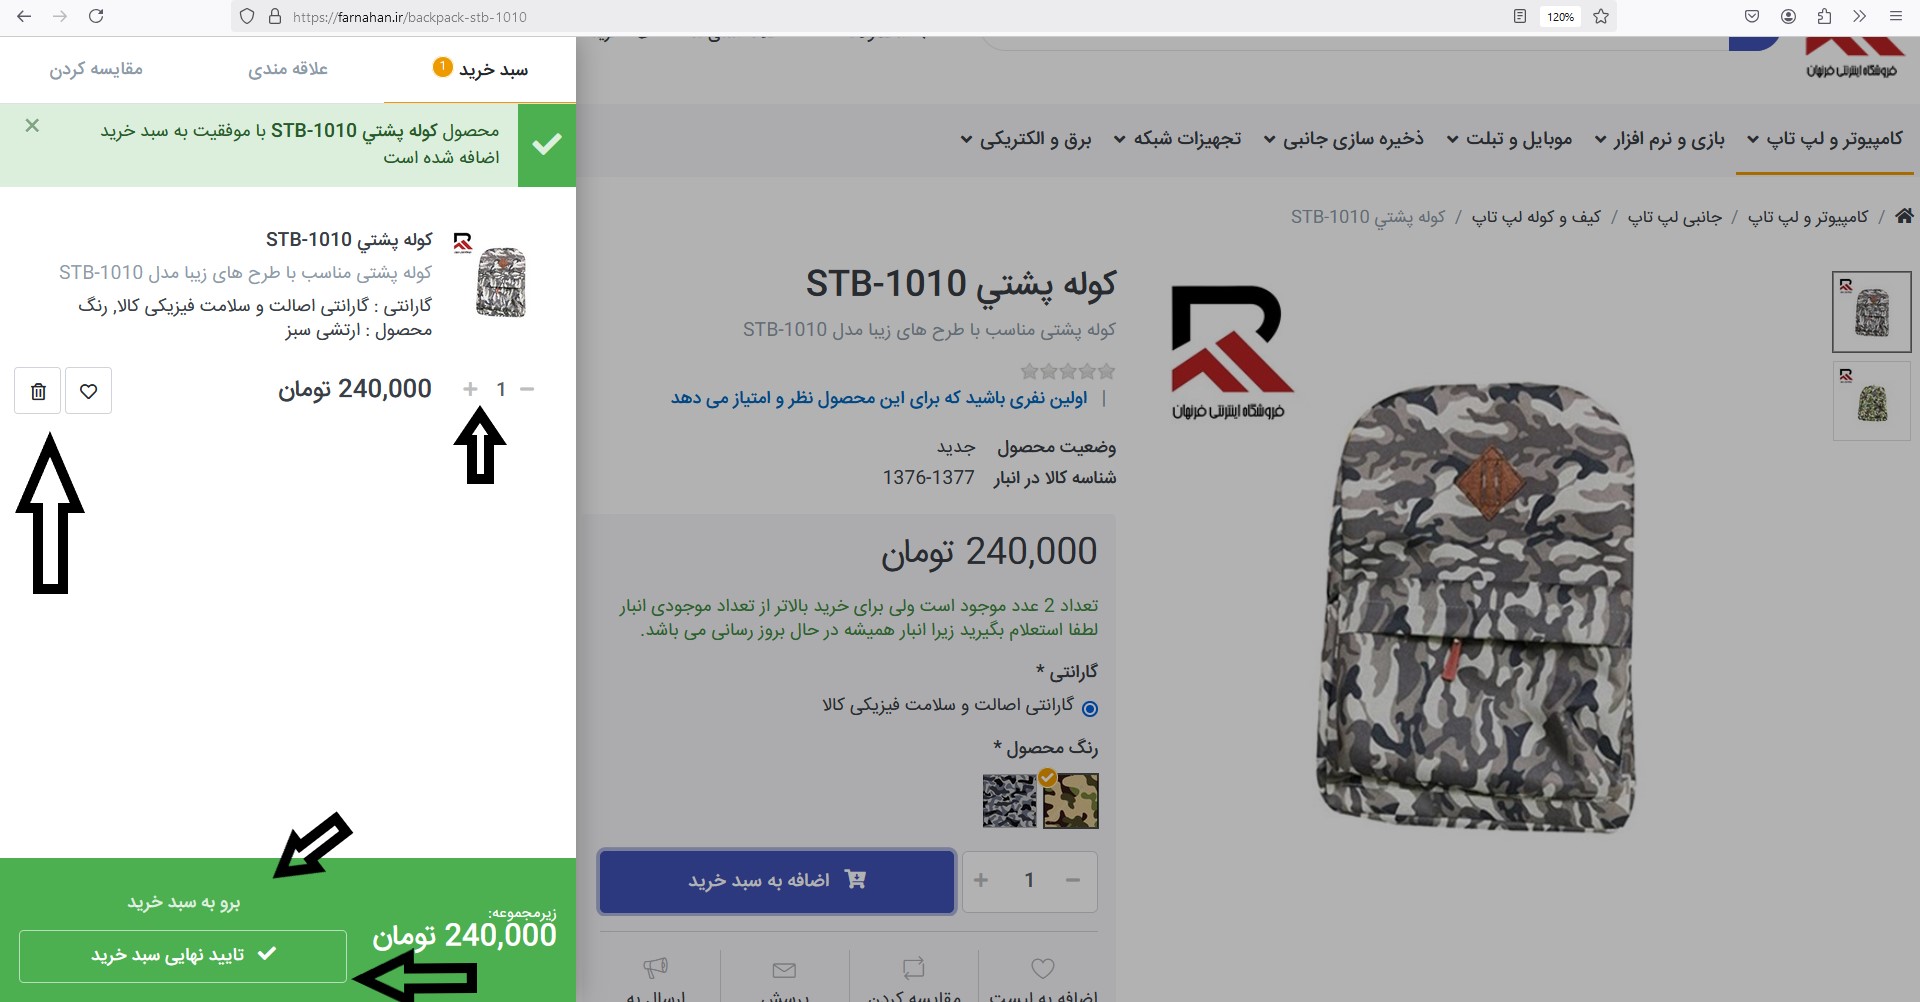Decrease cart item quantity with minus

[x=527, y=389]
